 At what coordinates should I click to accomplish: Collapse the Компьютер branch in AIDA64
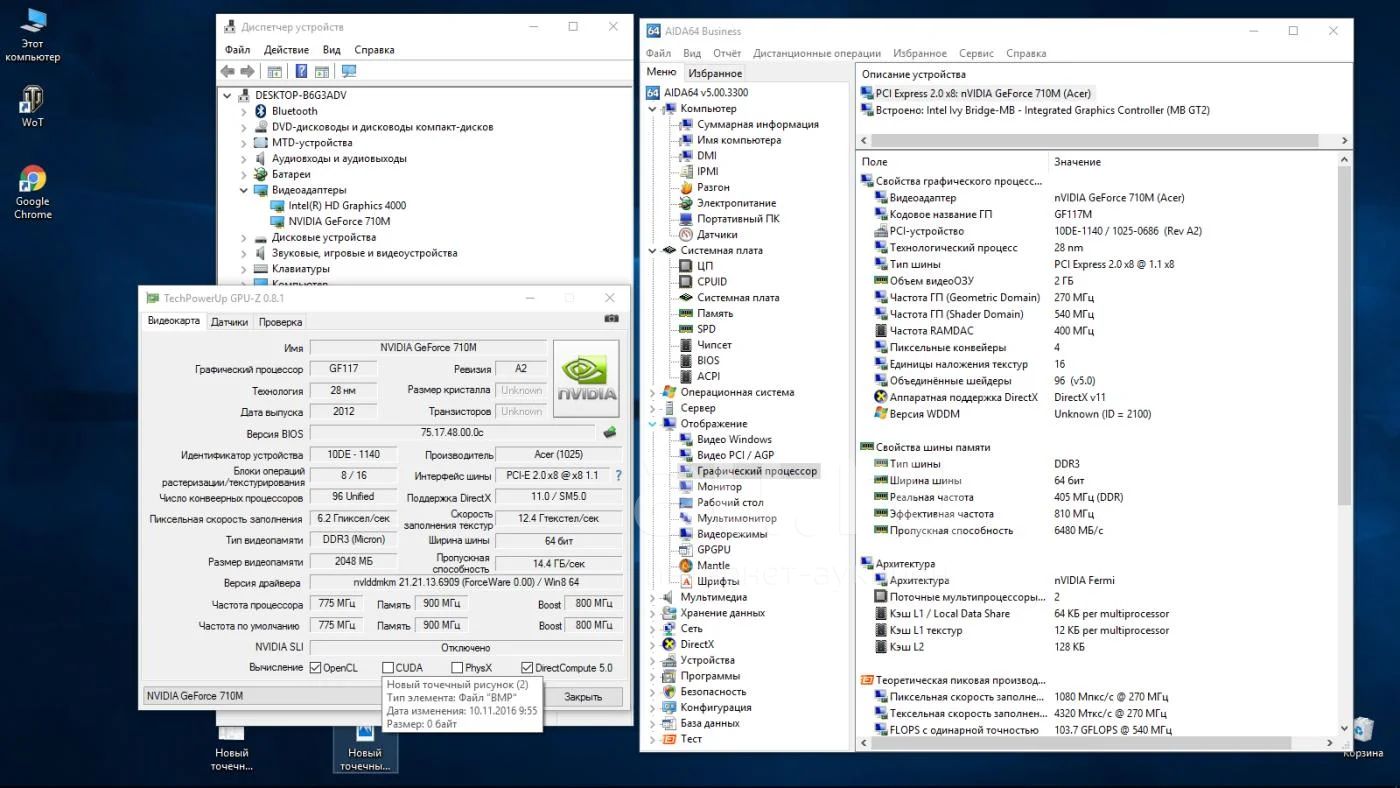(653, 109)
